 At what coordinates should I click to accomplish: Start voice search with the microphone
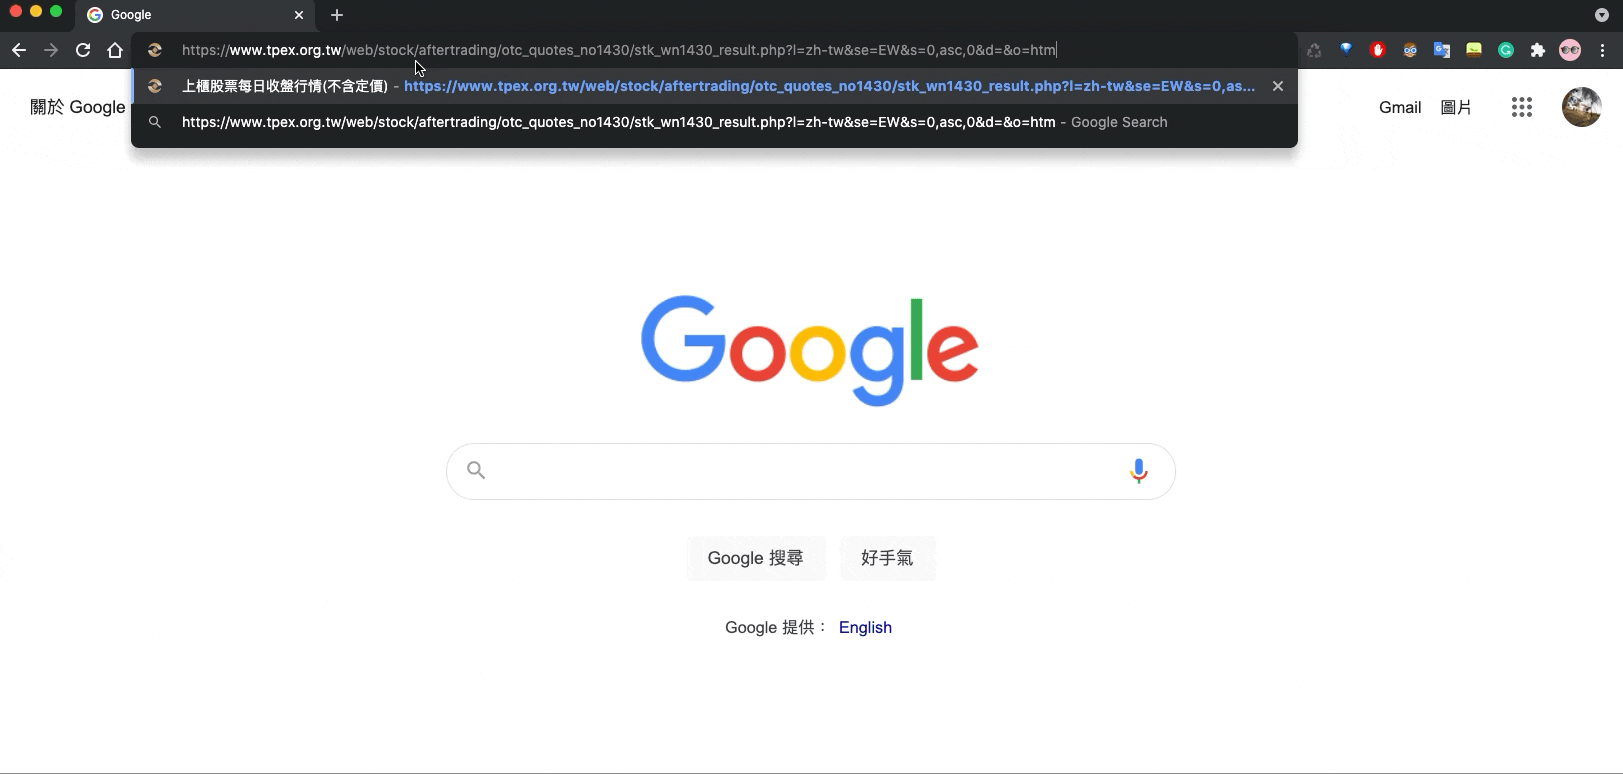click(1138, 471)
